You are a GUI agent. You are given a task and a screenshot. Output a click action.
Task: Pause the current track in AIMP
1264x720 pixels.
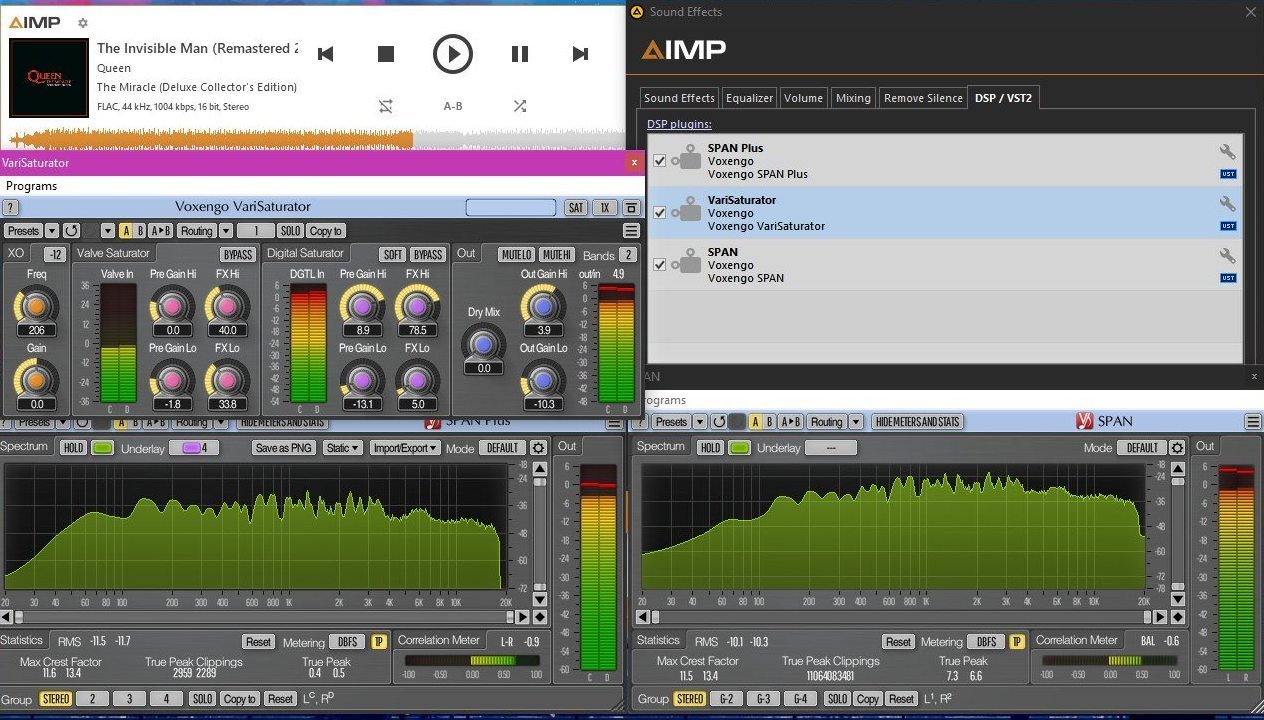(x=520, y=54)
